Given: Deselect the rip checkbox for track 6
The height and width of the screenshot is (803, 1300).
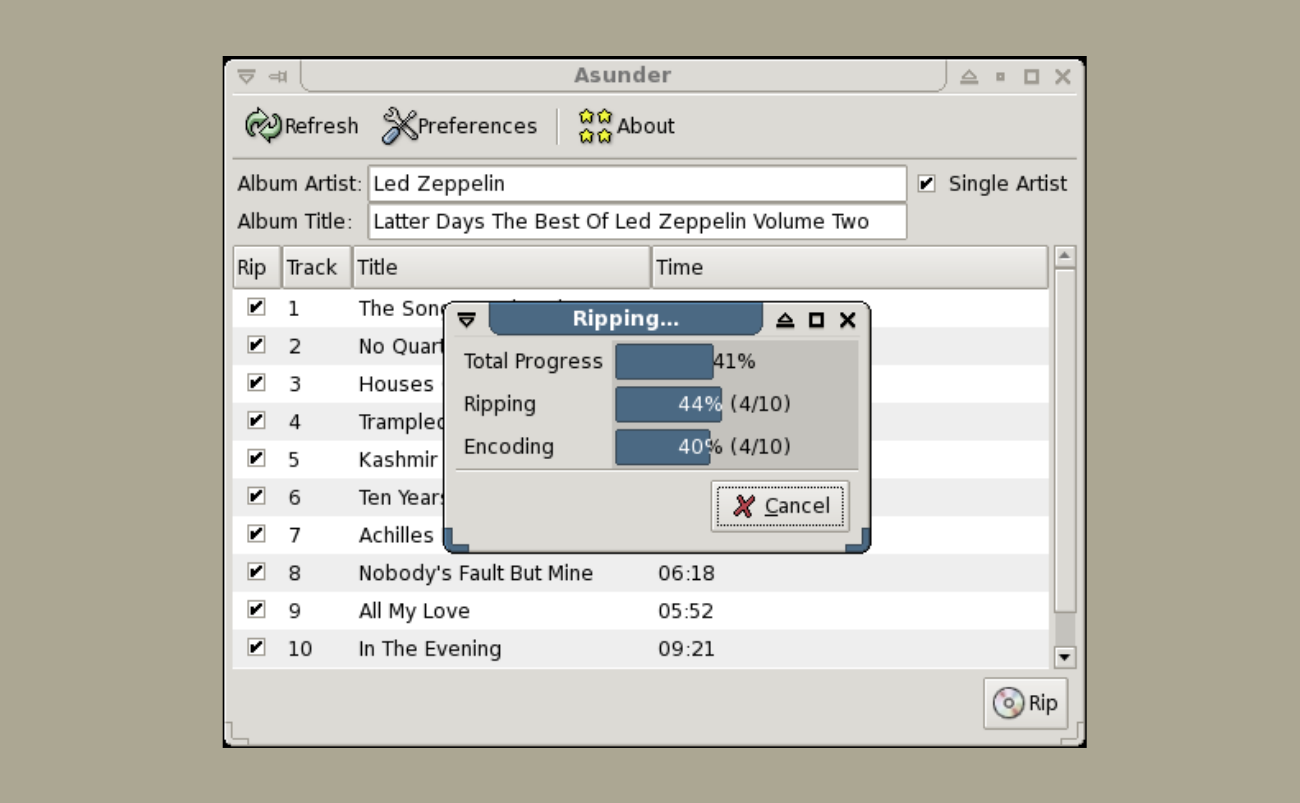Looking at the screenshot, I should [x=256, y=497].
